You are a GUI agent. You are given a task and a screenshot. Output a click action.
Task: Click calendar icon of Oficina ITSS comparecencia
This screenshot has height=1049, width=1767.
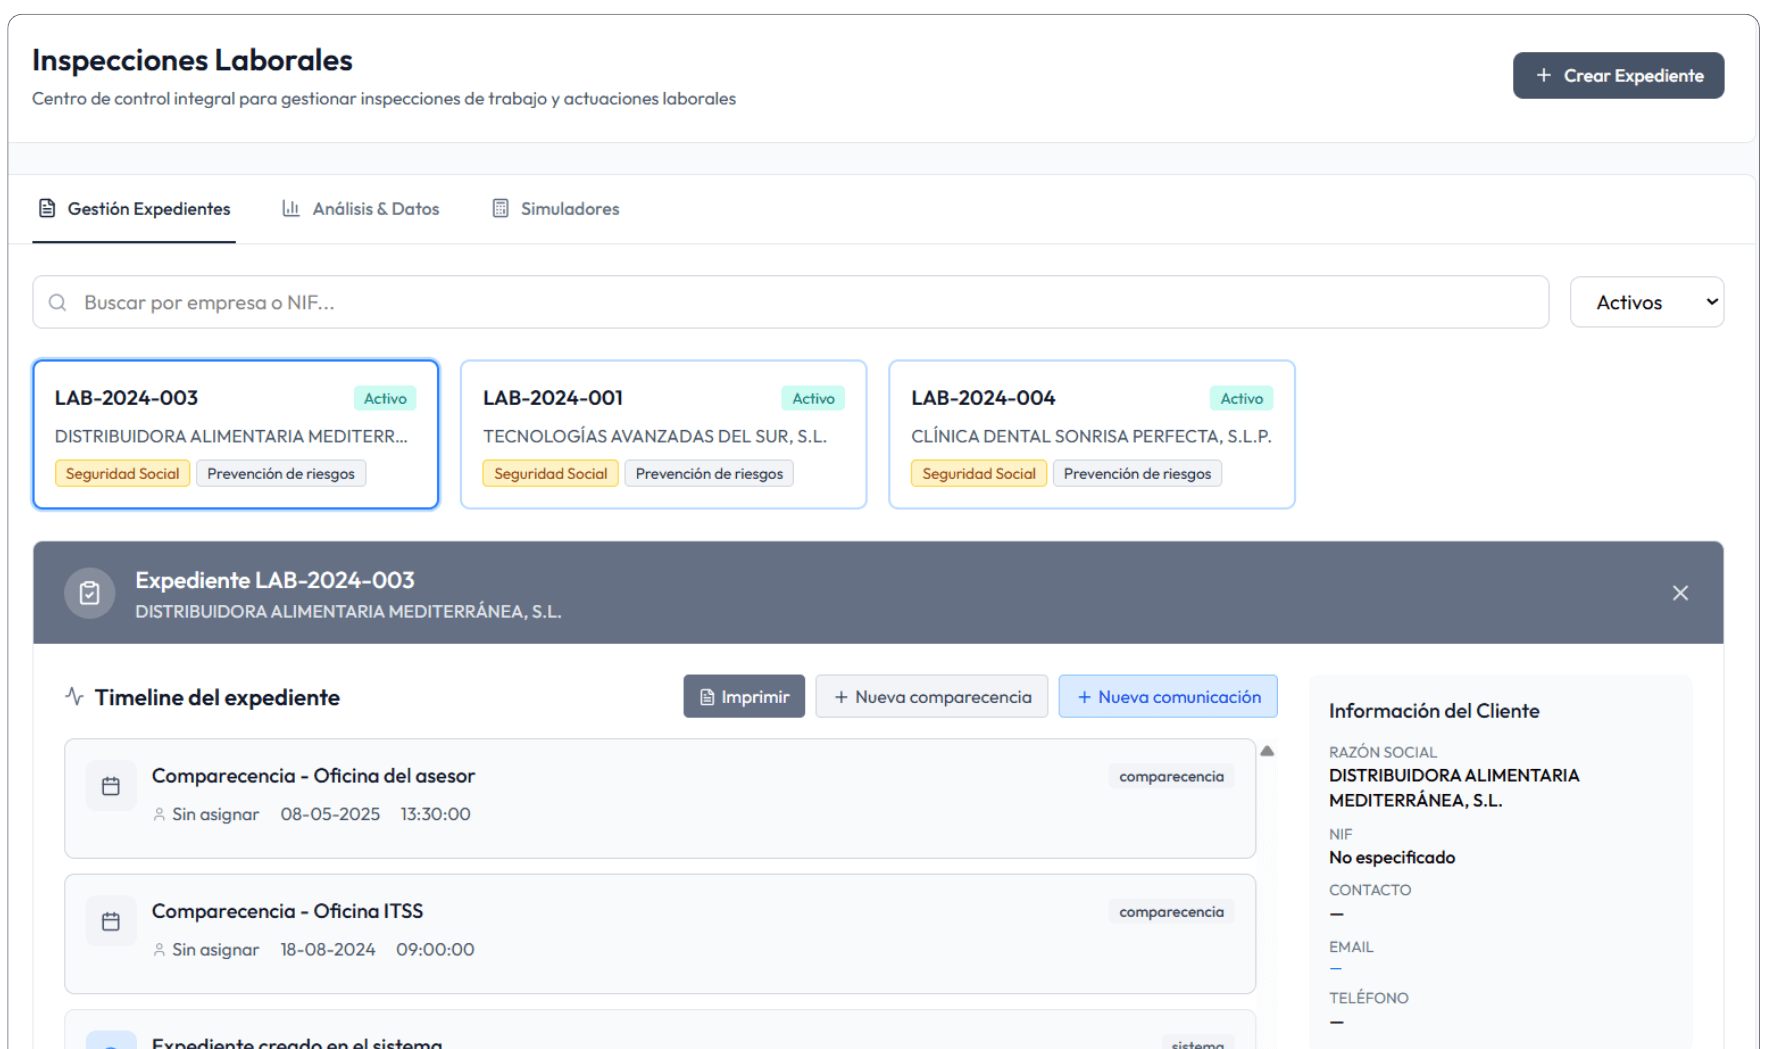pos(111,921)
